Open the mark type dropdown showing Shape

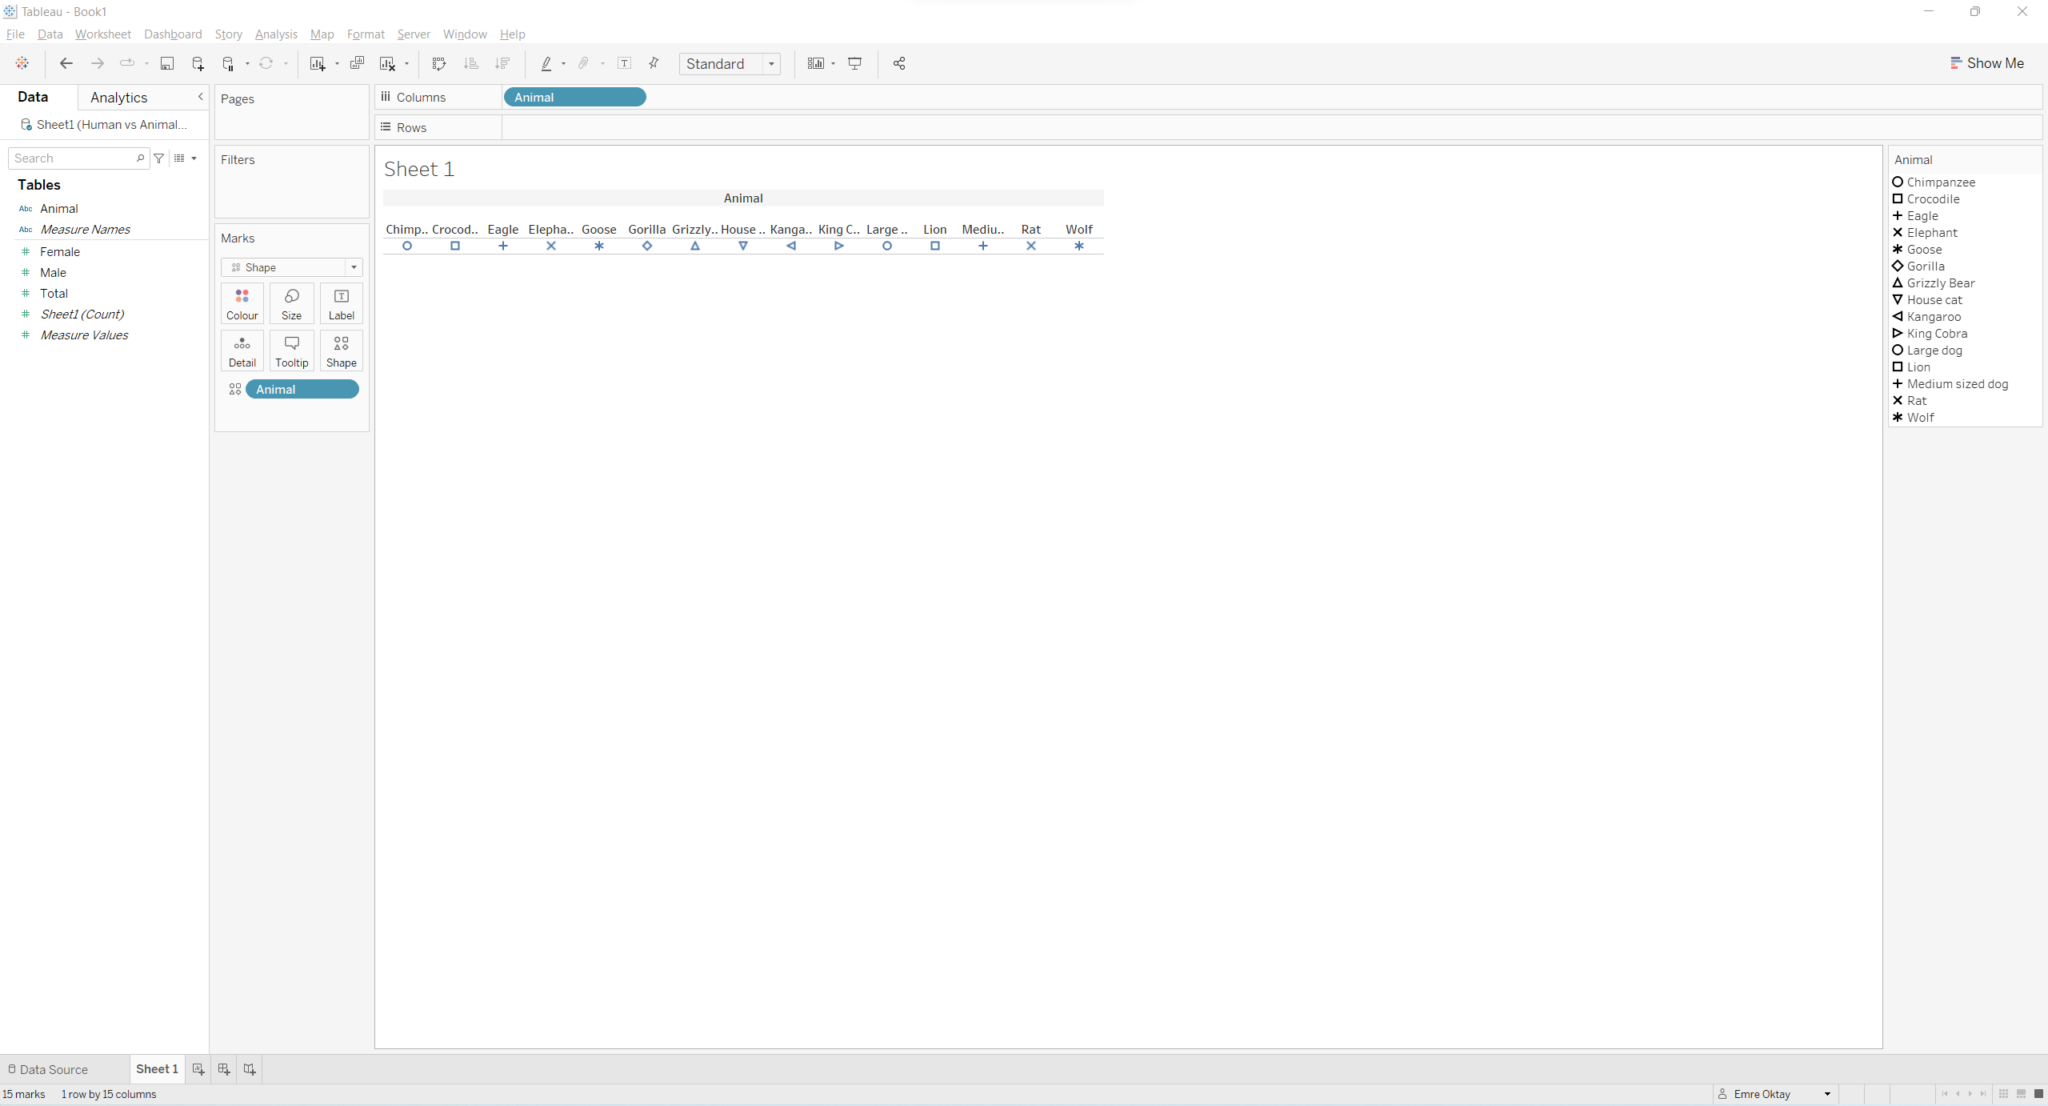pyautogui.click(x=354, y=267)
